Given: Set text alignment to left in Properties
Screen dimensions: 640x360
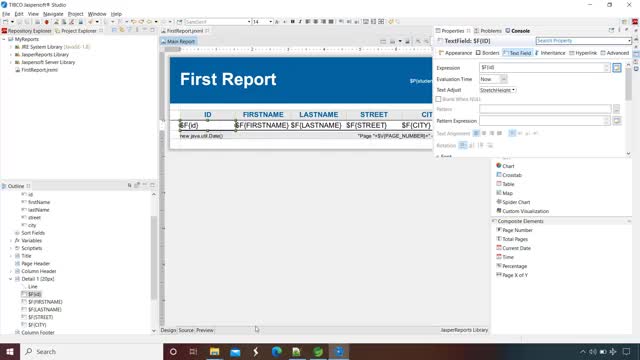Looking at the screenshot, I should point(476,133).
